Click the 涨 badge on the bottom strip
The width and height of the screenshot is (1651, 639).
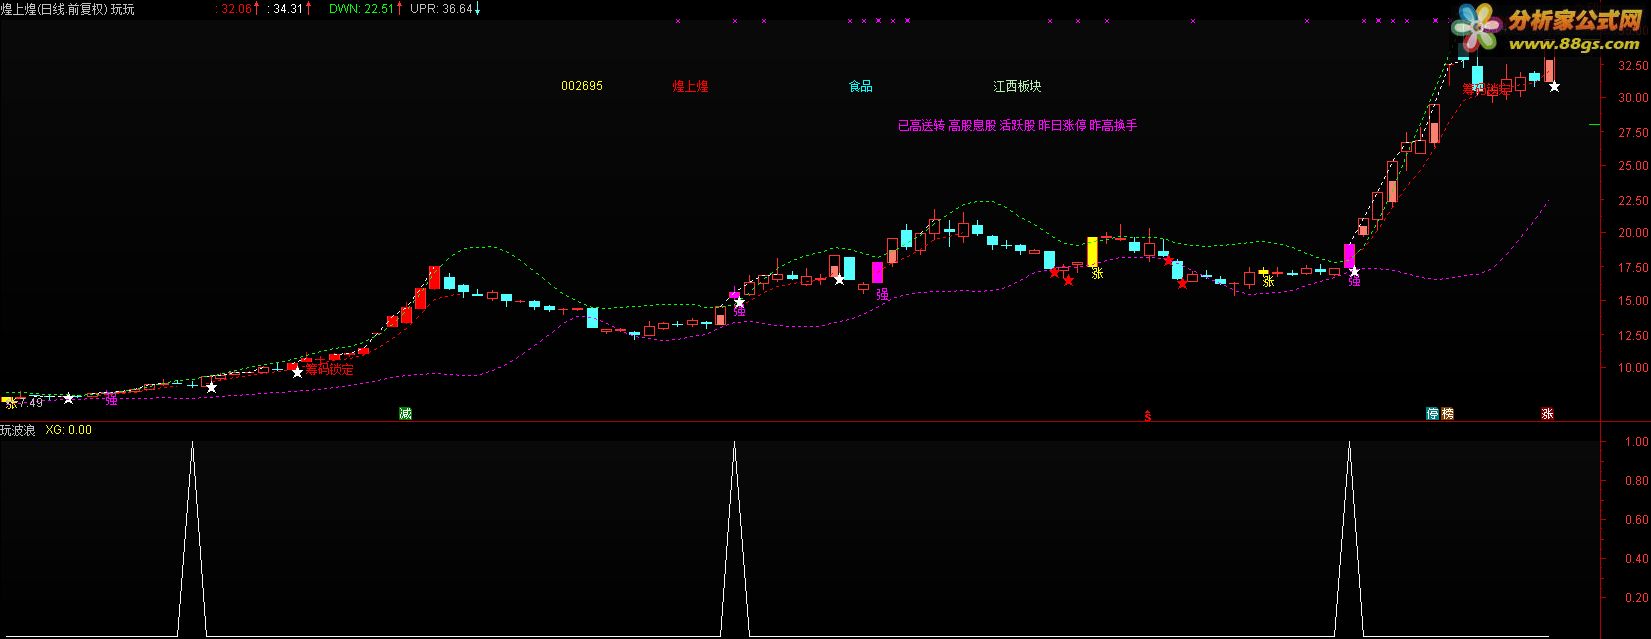(1547, 413)
